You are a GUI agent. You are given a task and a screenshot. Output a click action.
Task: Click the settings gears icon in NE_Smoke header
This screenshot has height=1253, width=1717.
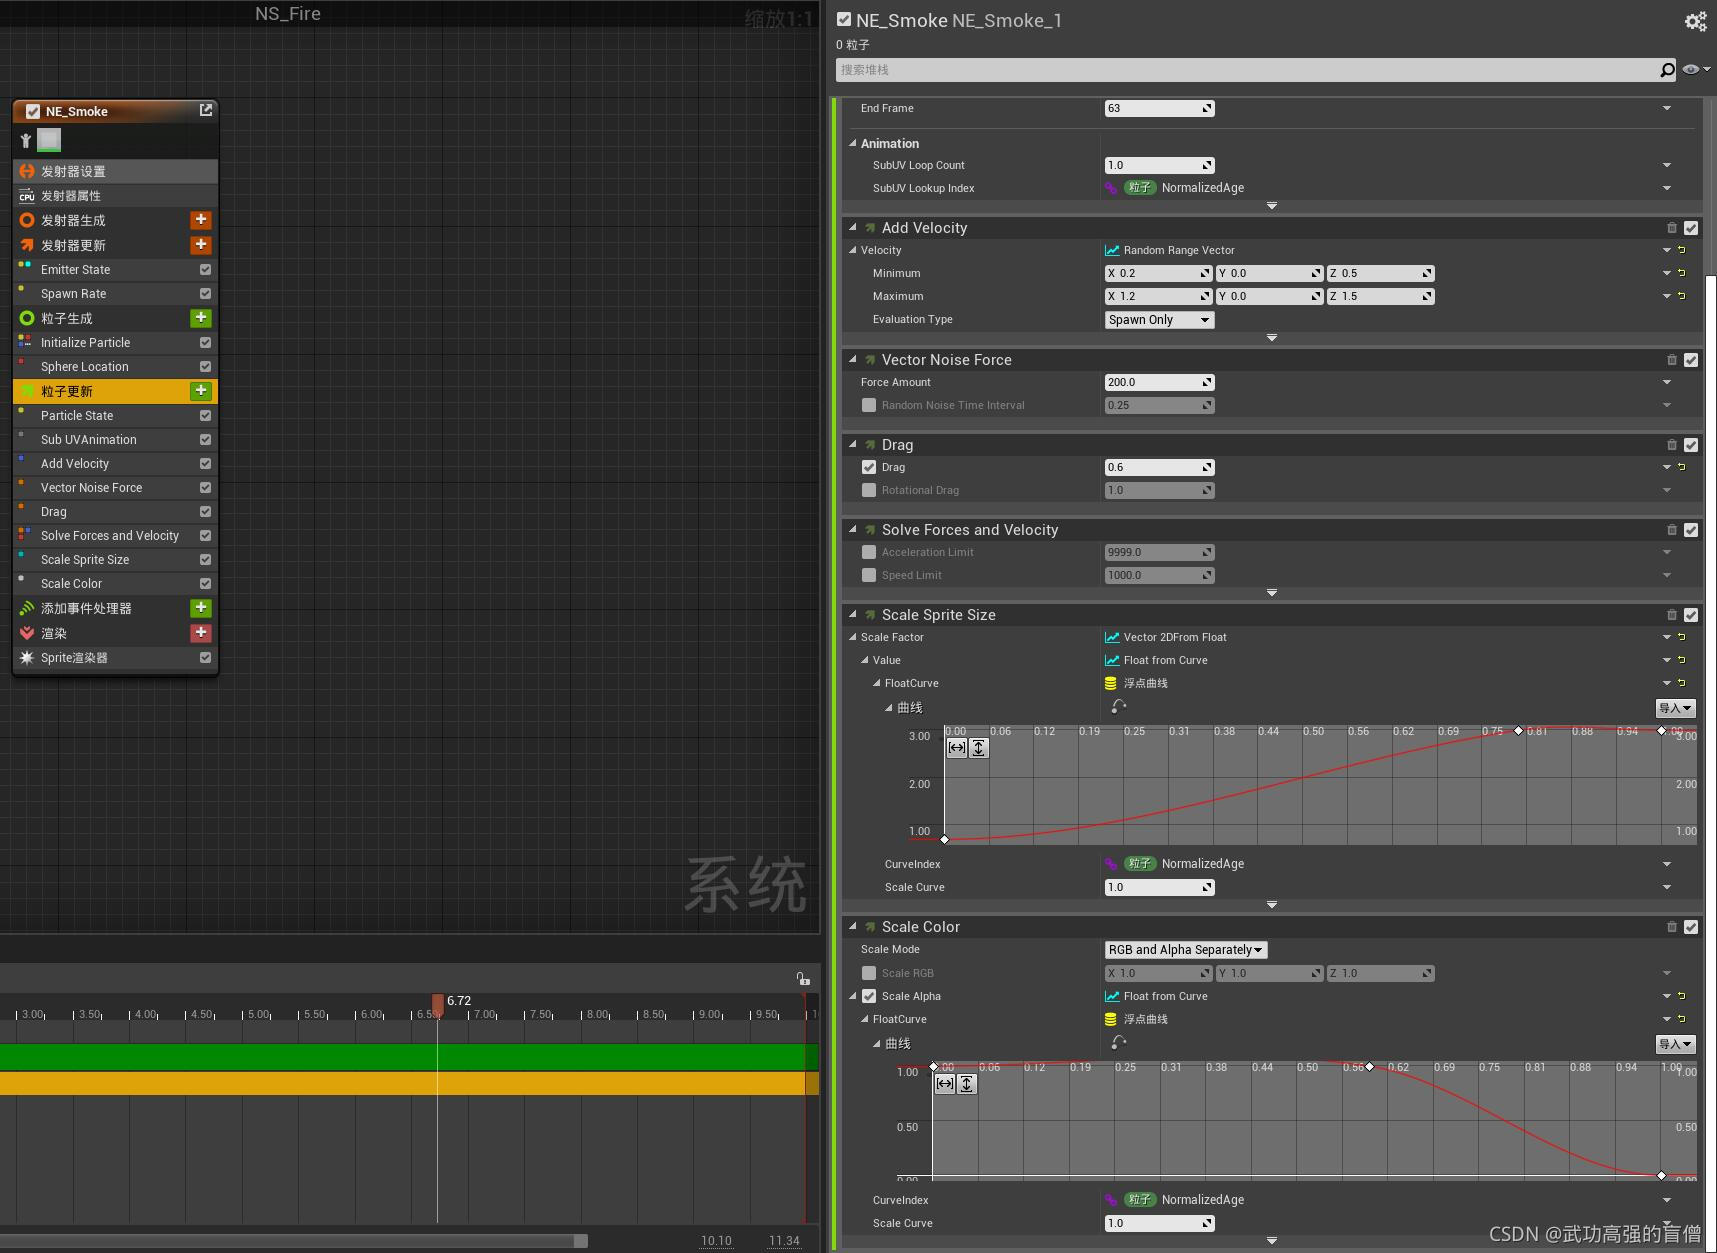[x=1695, y=21]
